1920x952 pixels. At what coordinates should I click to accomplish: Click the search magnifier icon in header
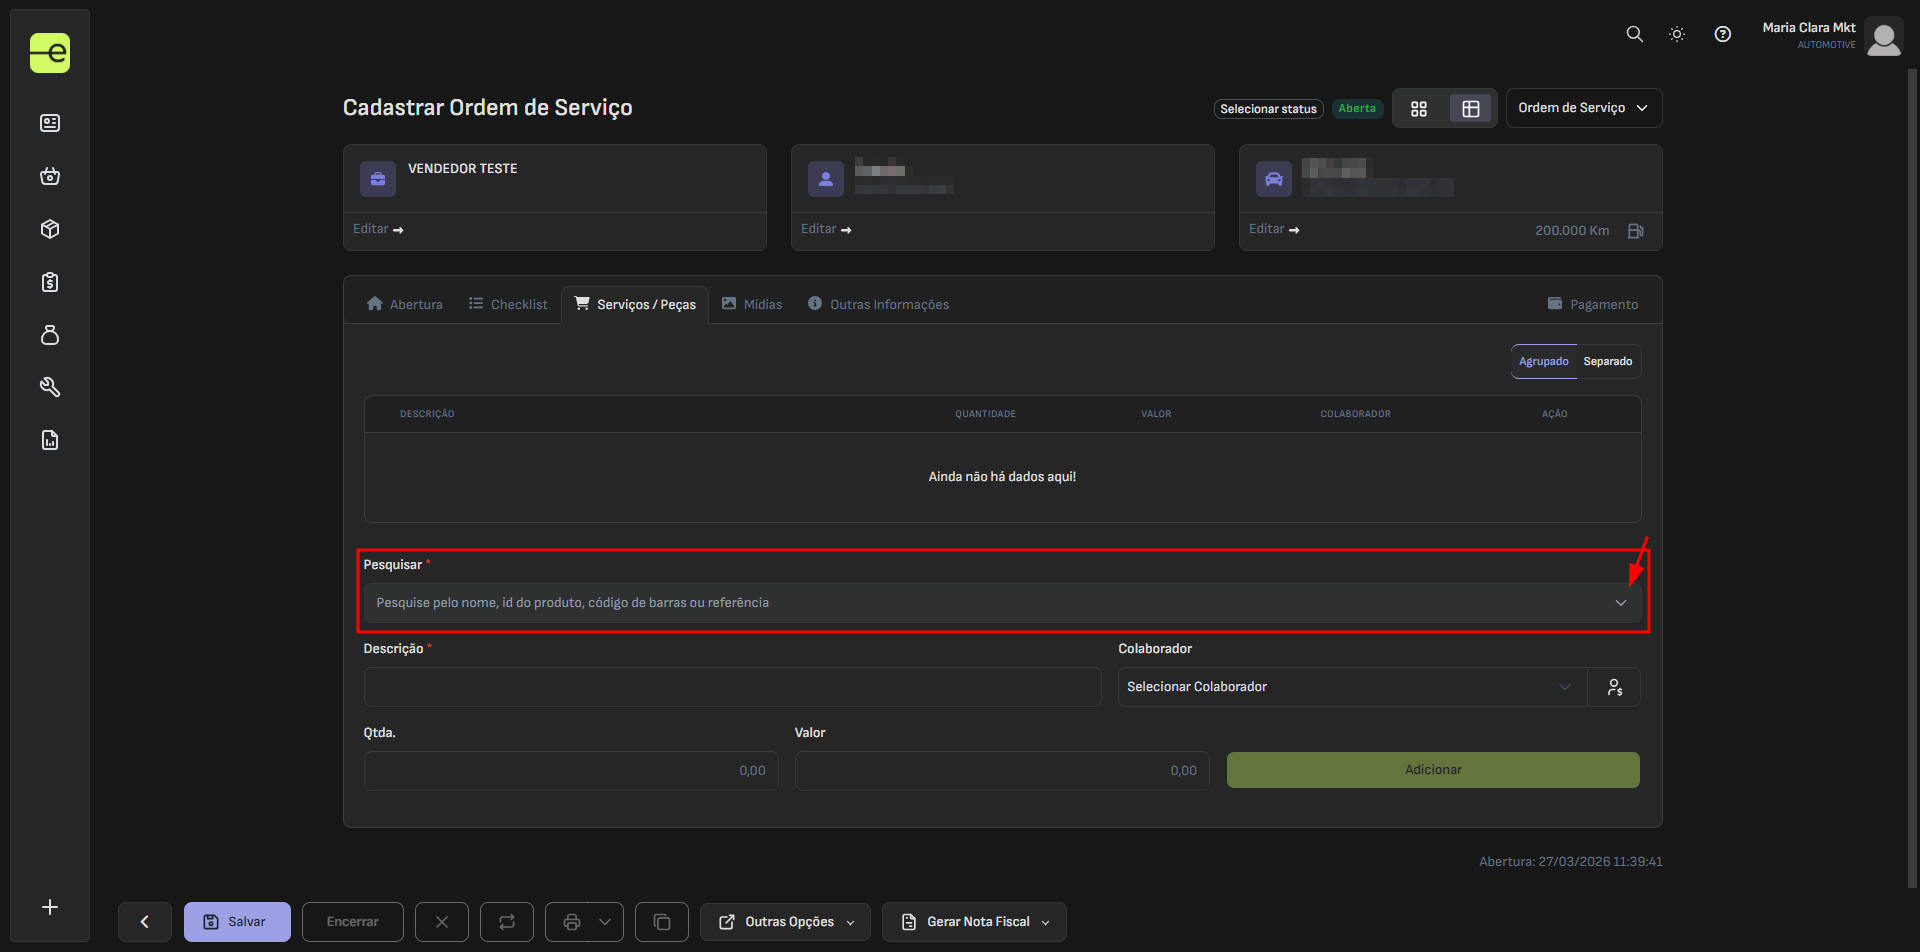pyautogui.click(x=1634, y=34)
